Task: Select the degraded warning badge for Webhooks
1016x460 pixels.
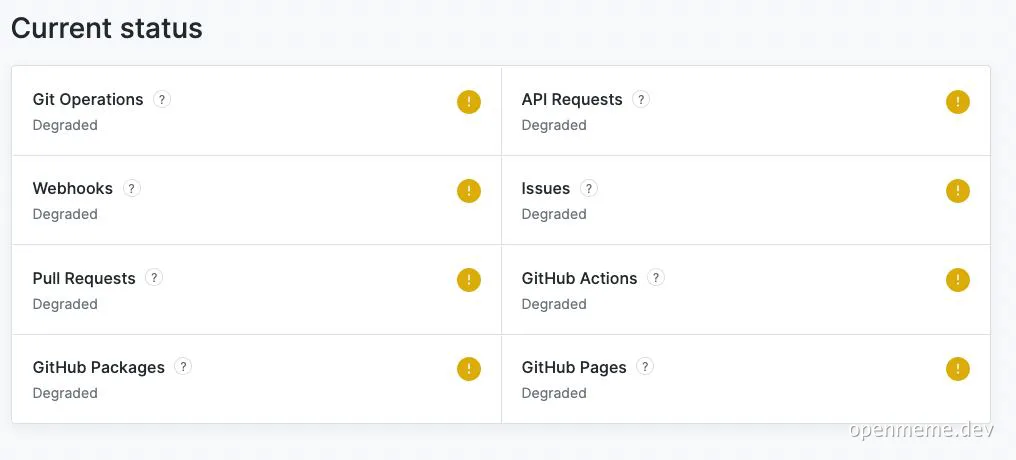Action: (468, 191)
